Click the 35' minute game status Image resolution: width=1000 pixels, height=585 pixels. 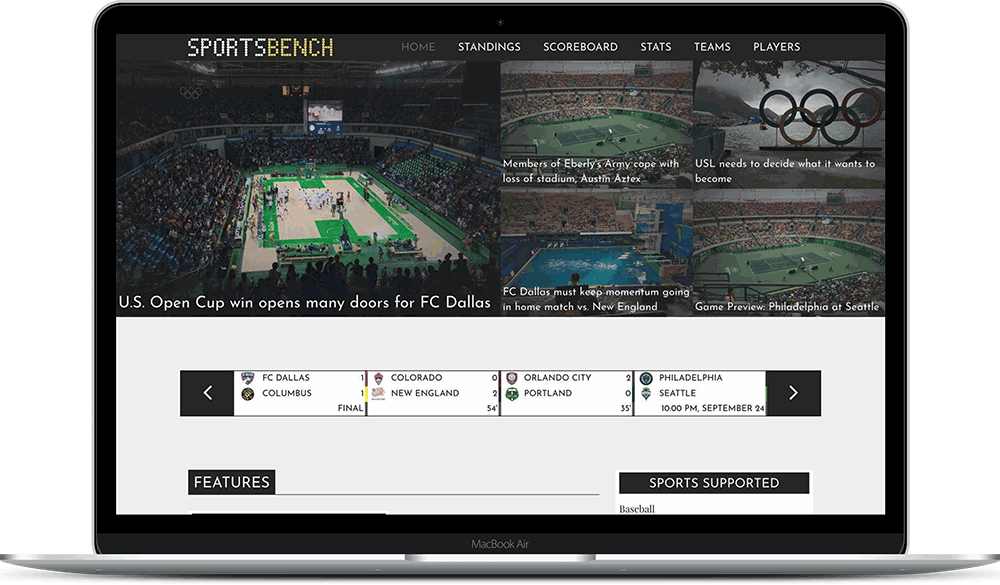click(x=626, y=408)
